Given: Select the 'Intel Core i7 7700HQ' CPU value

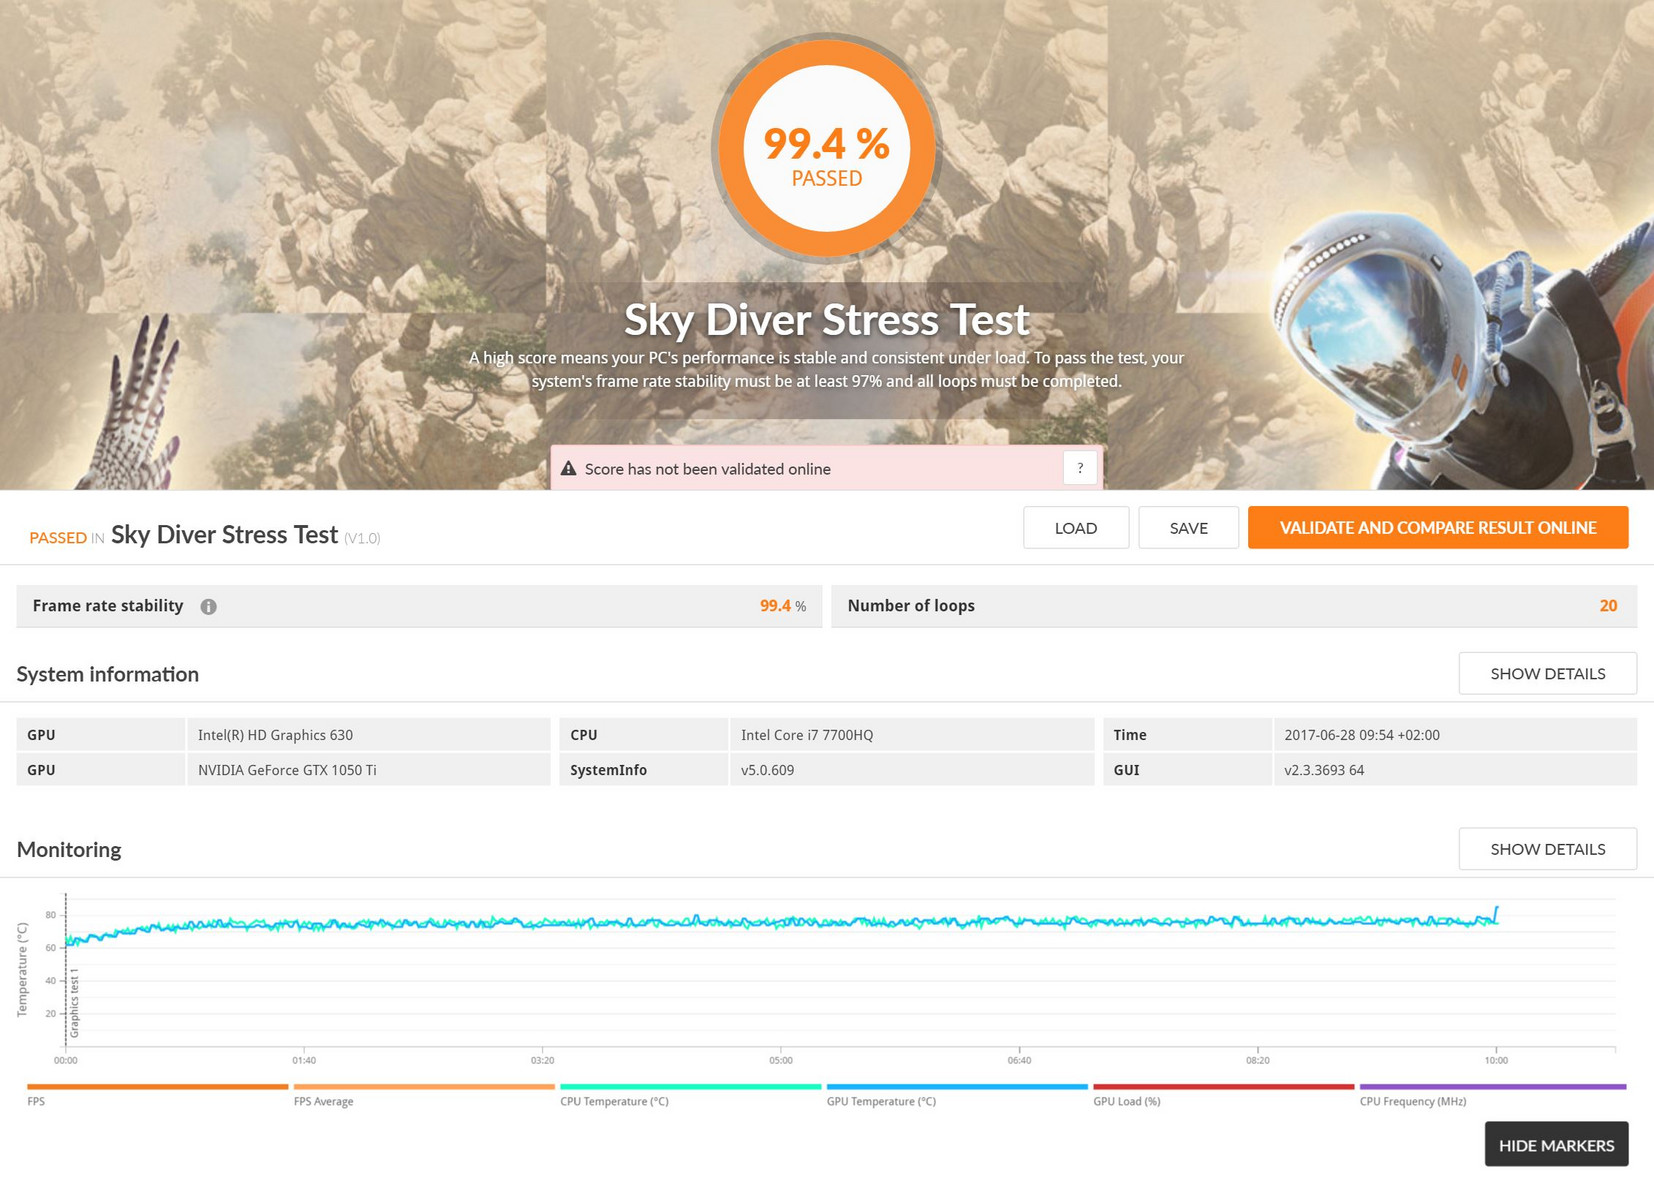Looking at the screenshot, I should click(807, 735).
